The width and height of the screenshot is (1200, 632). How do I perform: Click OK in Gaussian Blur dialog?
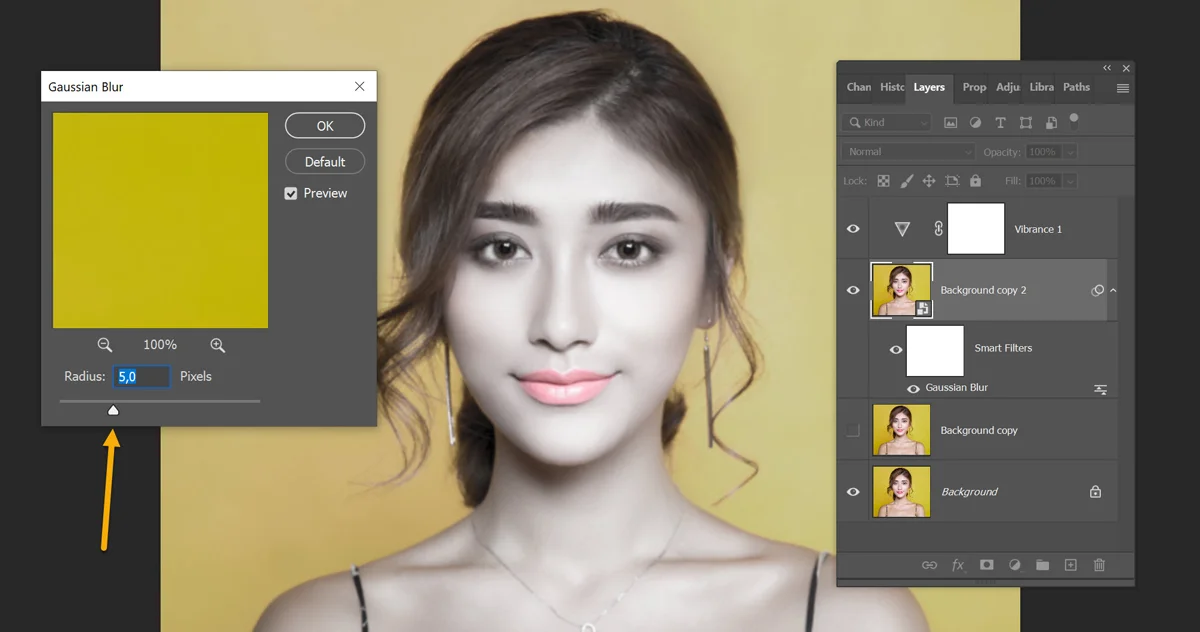(325, 126)
